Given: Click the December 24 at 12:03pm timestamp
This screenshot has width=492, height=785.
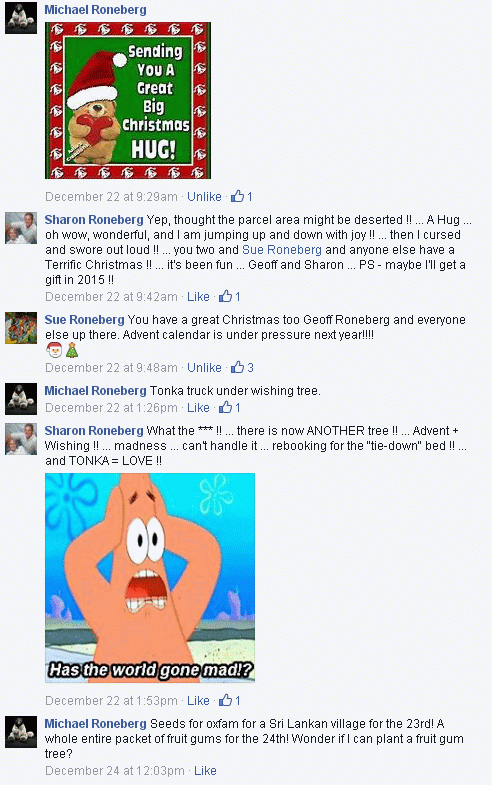Looking at the screenshot, I should pyautogui.click(x=115, y=771).
